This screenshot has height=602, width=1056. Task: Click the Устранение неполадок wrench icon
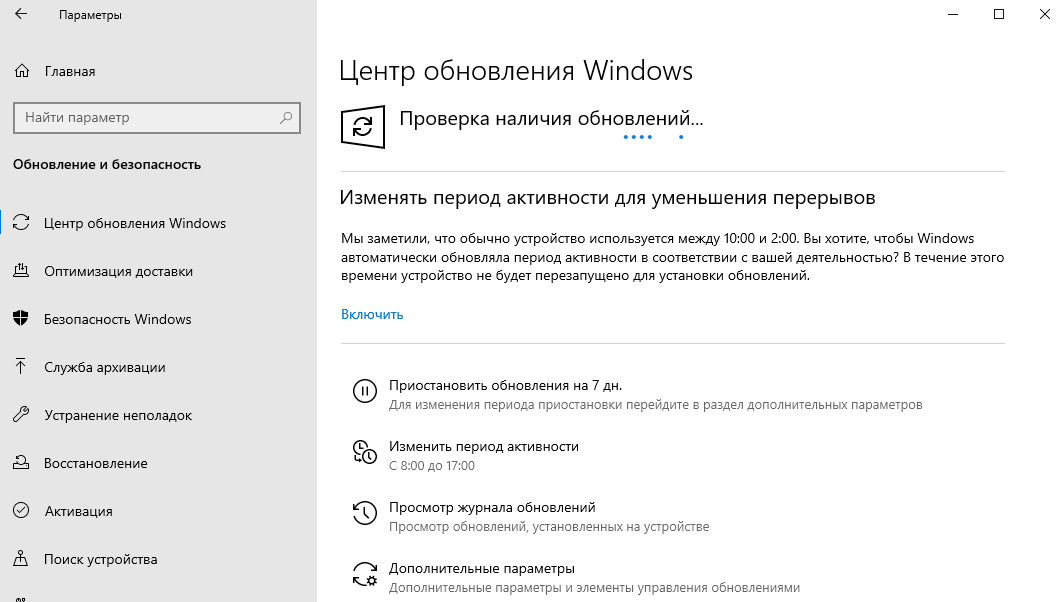pyautogui.click(x=21, y=415)
